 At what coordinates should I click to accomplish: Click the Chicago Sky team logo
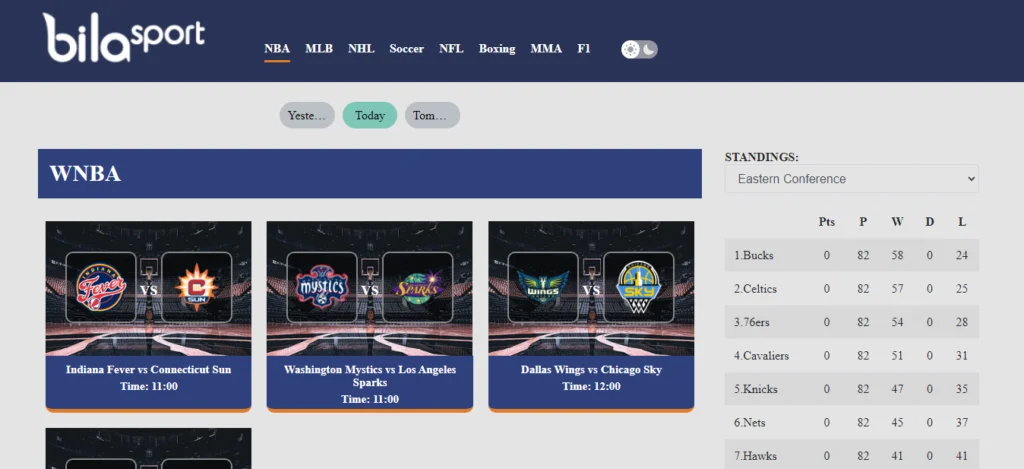pos(639,287)
